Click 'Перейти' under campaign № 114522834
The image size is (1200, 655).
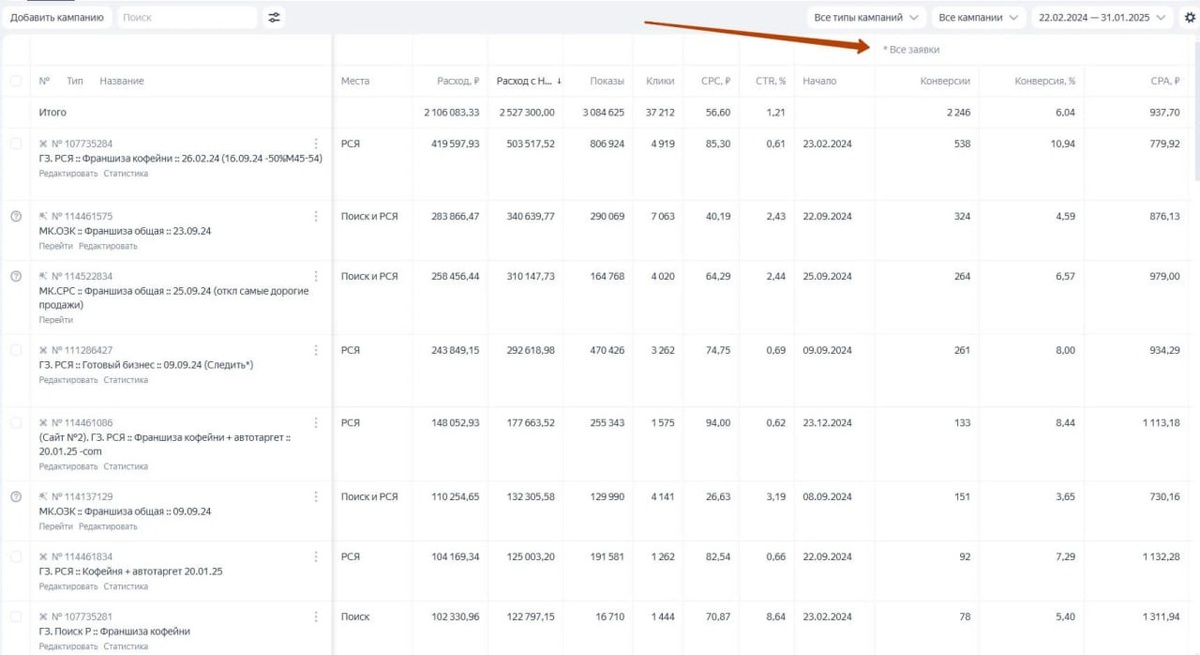[56, 320]
